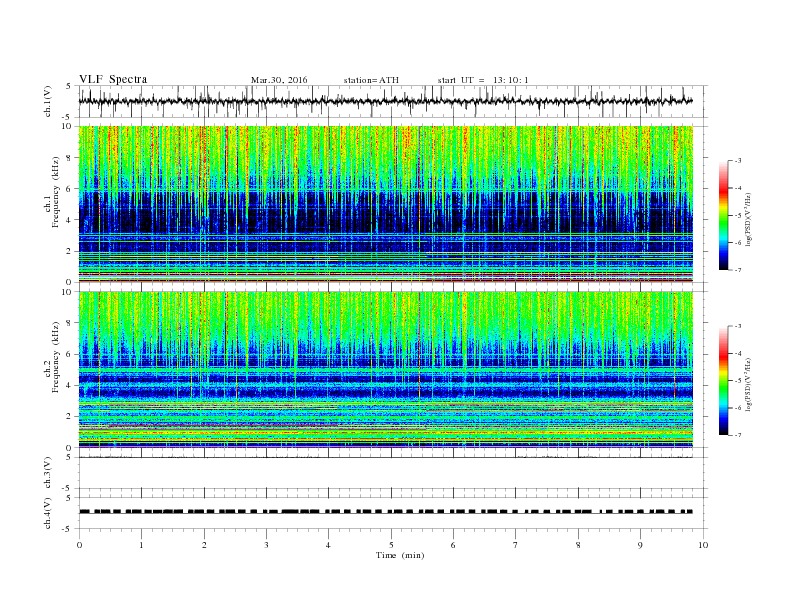
Task: Select the "start UT = 13:10:1" text
Action: click(x=483, y=80)
